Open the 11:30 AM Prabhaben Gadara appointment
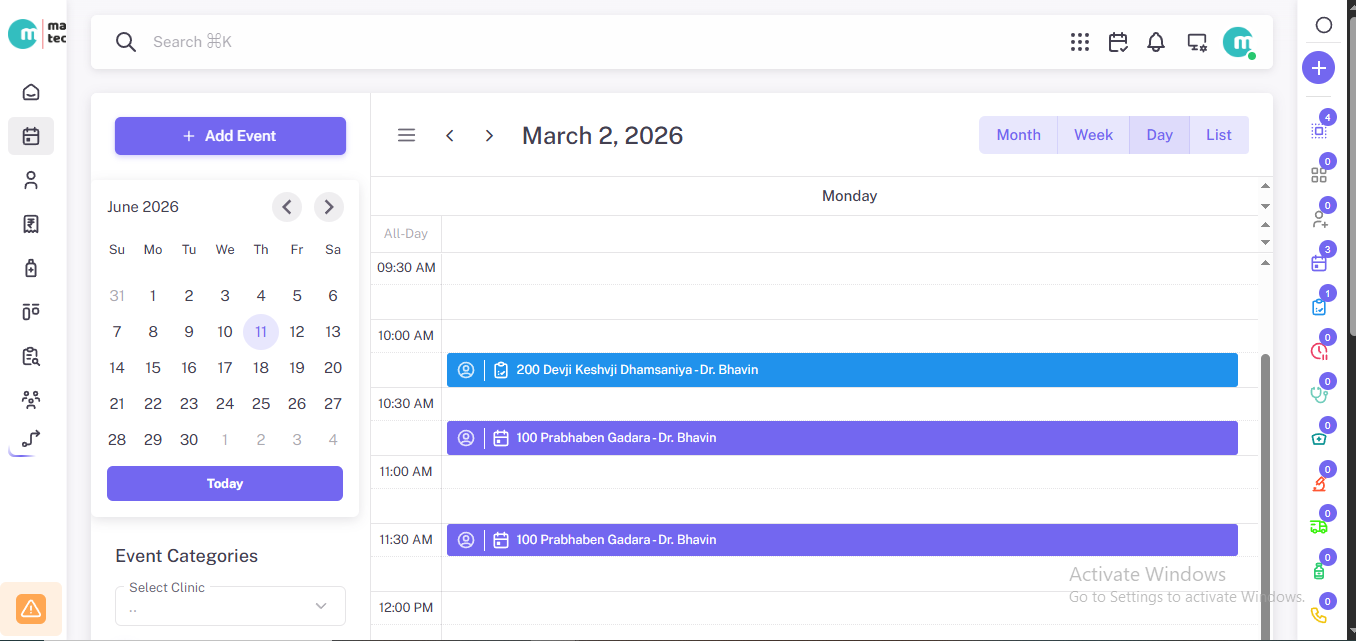Image resolution: width=1356 pixels, height=641 pixels. tap(842, 540)
